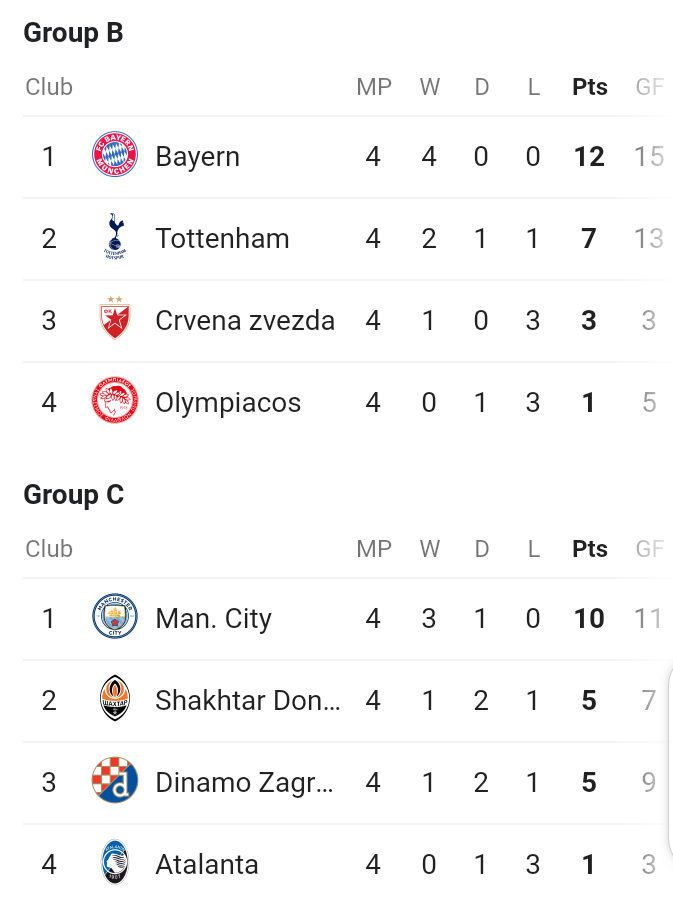Click the Atalanta club logo
Screen dimensions: 673x915
(x=115, y=862)
